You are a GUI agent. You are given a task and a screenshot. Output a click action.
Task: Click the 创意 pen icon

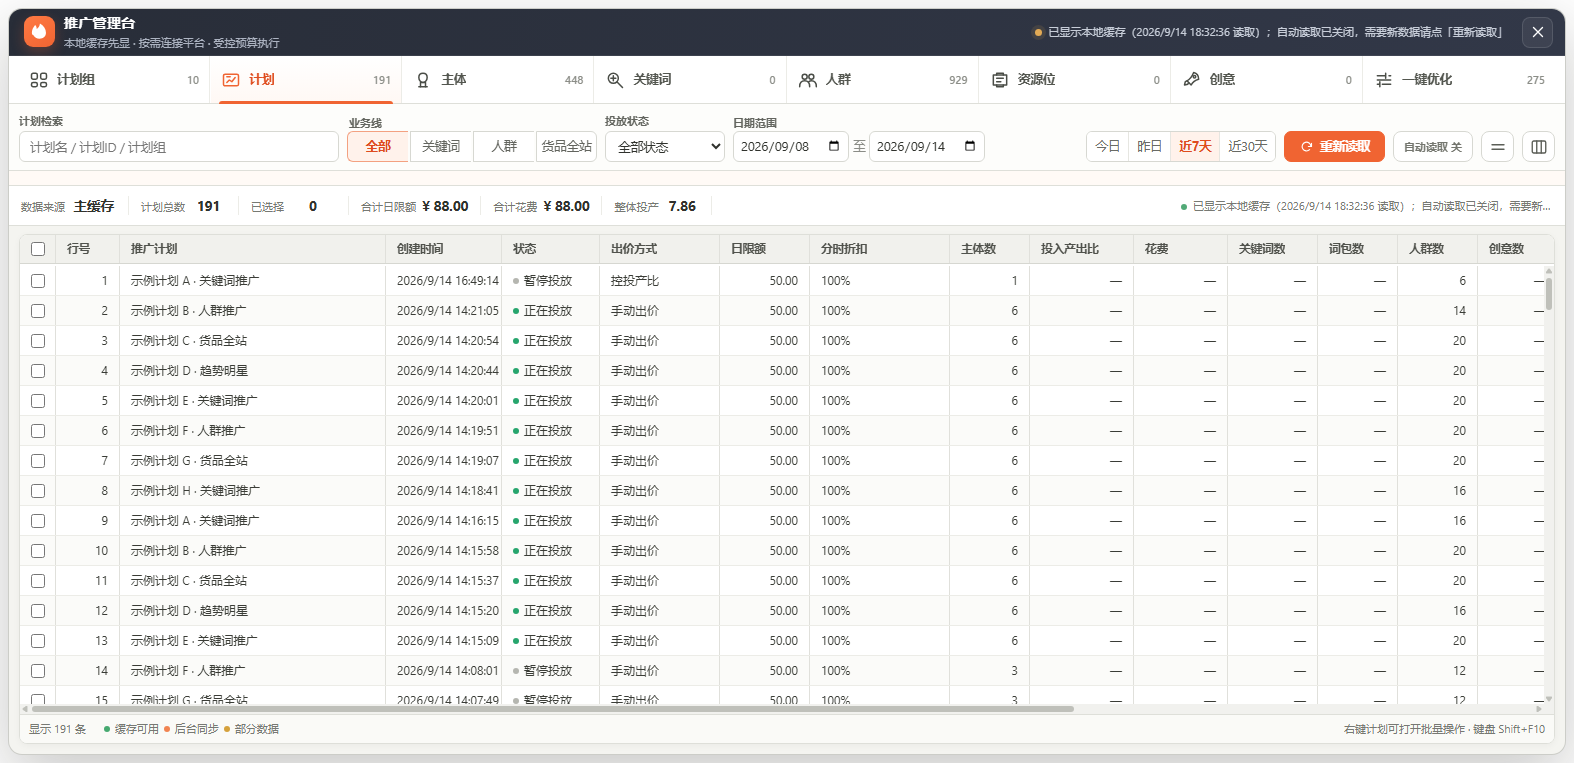tap(1191, 80)
